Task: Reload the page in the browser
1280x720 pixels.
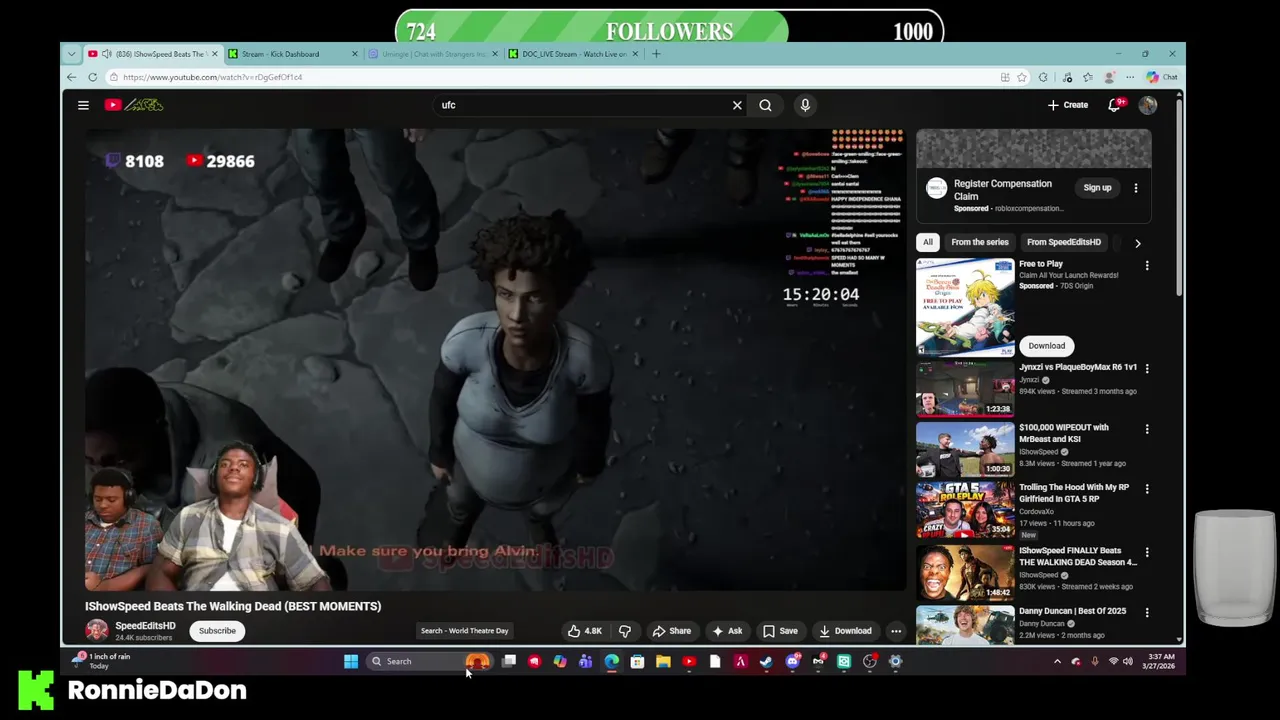Action: coord(92,77)
